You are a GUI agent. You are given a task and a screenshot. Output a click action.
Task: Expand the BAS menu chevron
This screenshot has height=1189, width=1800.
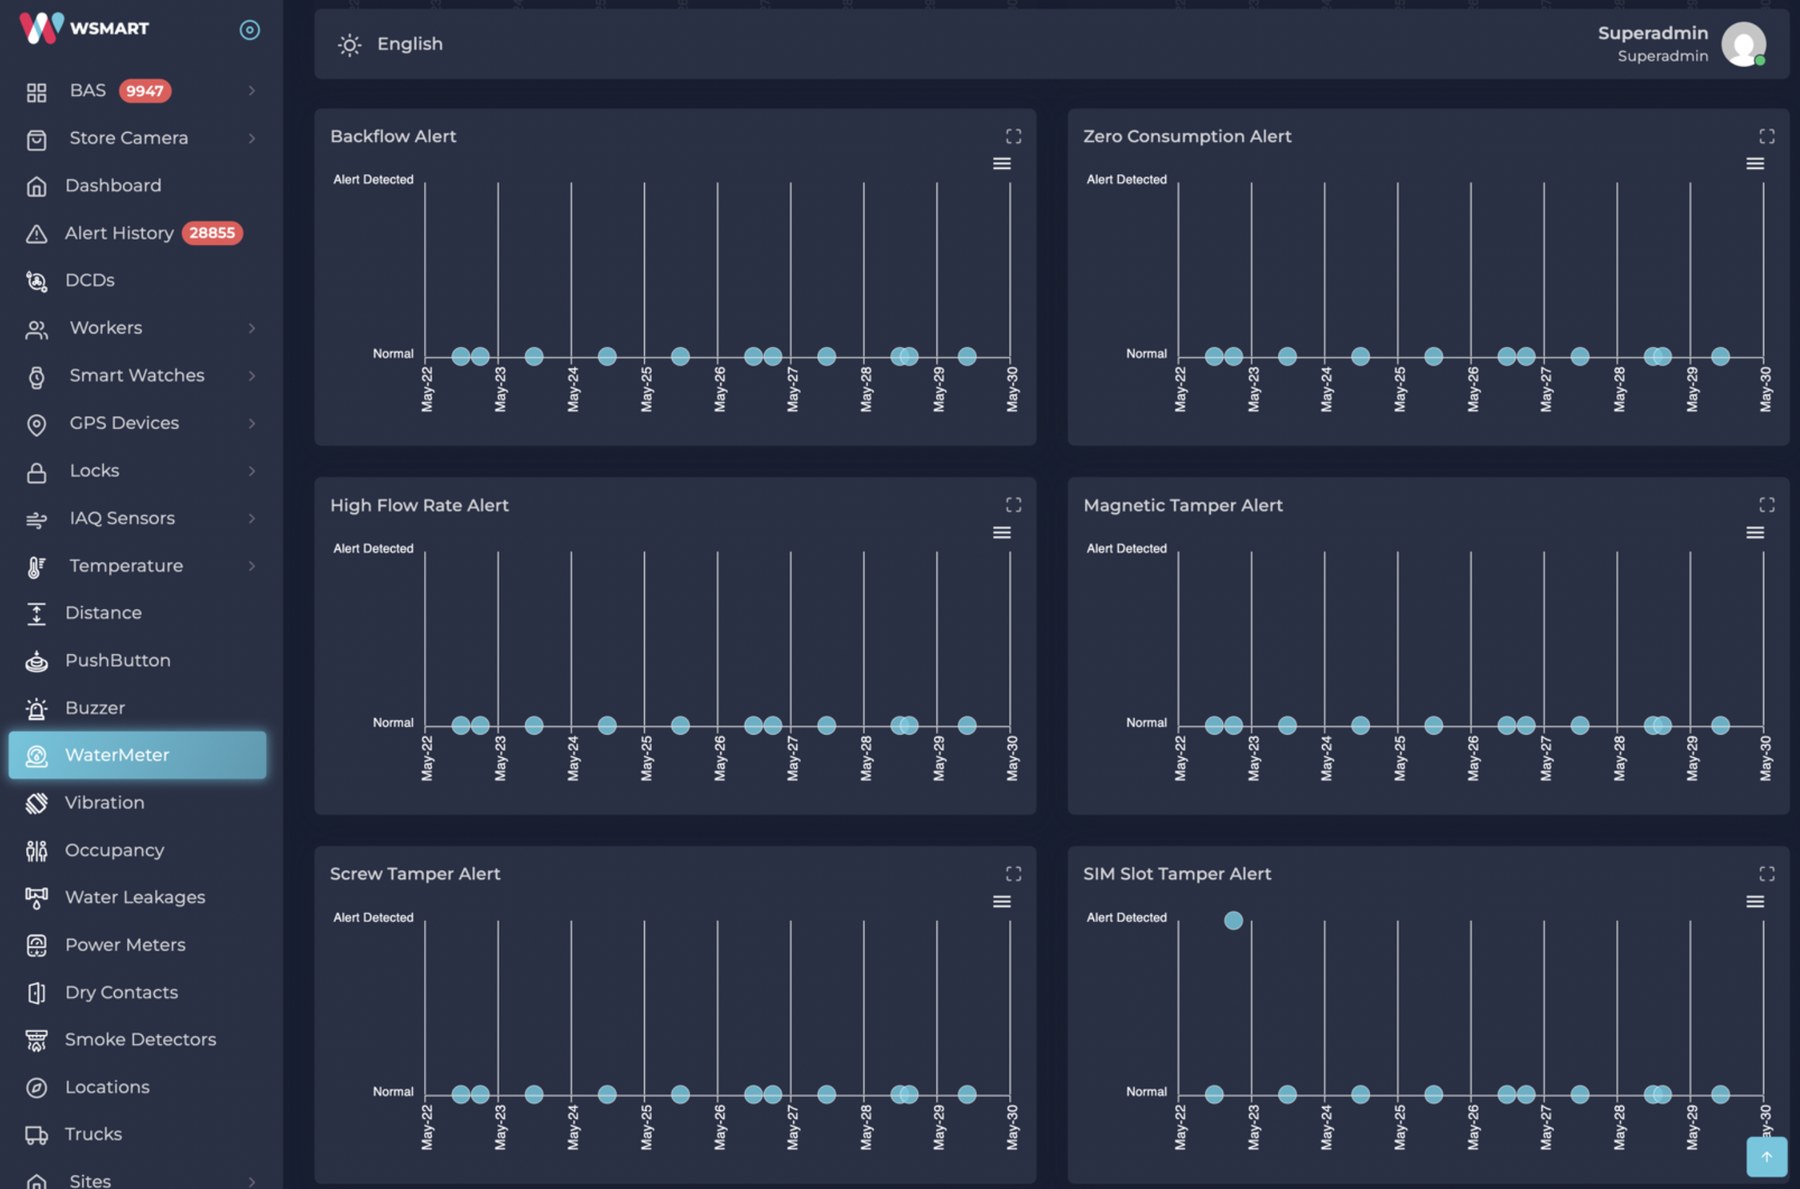(x=252, y=91)
